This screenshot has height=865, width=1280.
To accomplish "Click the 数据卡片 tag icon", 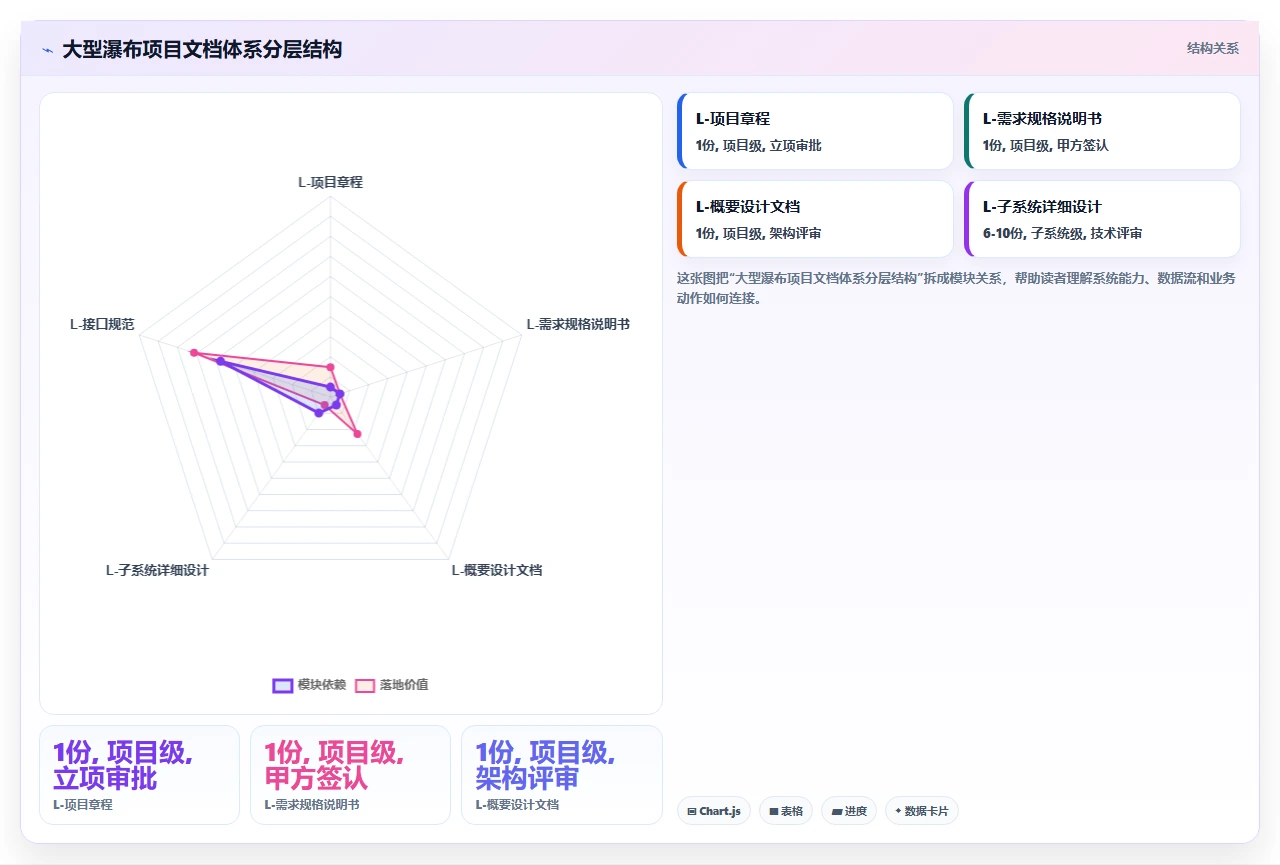I will point(898,811).
